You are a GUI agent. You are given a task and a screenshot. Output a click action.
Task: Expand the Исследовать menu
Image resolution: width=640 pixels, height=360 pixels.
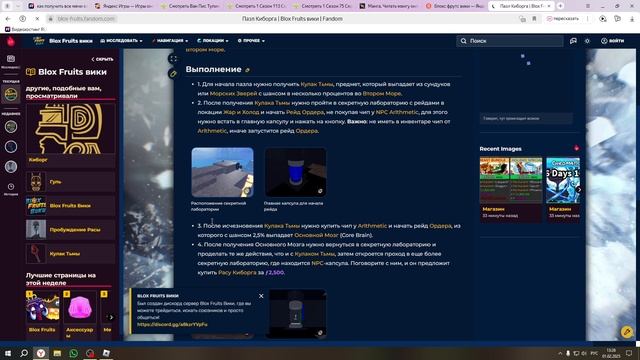[121, 41]
